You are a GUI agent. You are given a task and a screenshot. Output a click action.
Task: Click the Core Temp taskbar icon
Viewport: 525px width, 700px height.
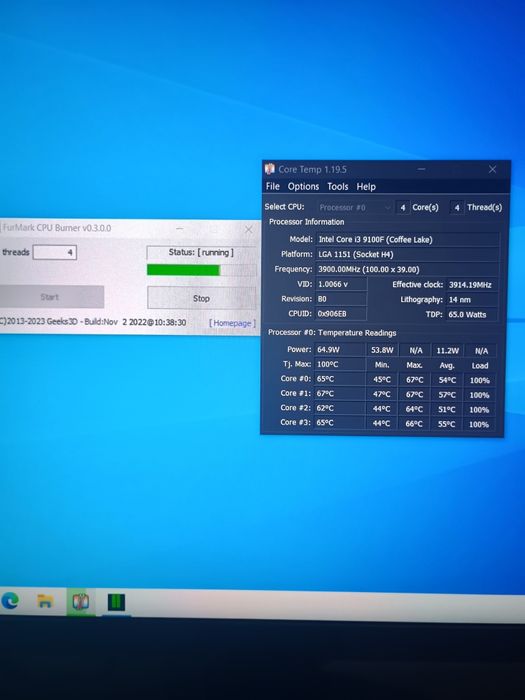(x=80, y=602)
